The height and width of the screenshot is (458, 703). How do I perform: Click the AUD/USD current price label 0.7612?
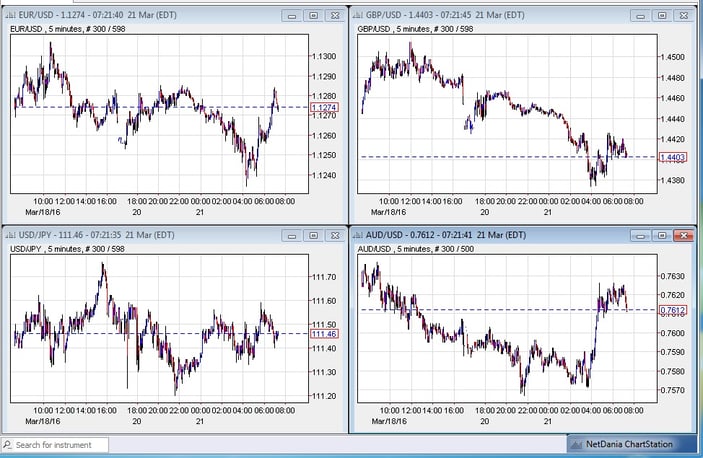point(673,310)
